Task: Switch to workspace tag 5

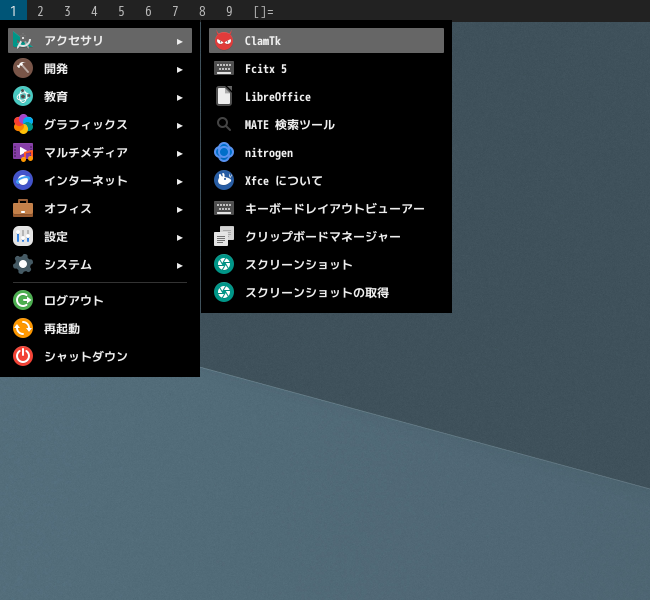Action: [121, 11]
